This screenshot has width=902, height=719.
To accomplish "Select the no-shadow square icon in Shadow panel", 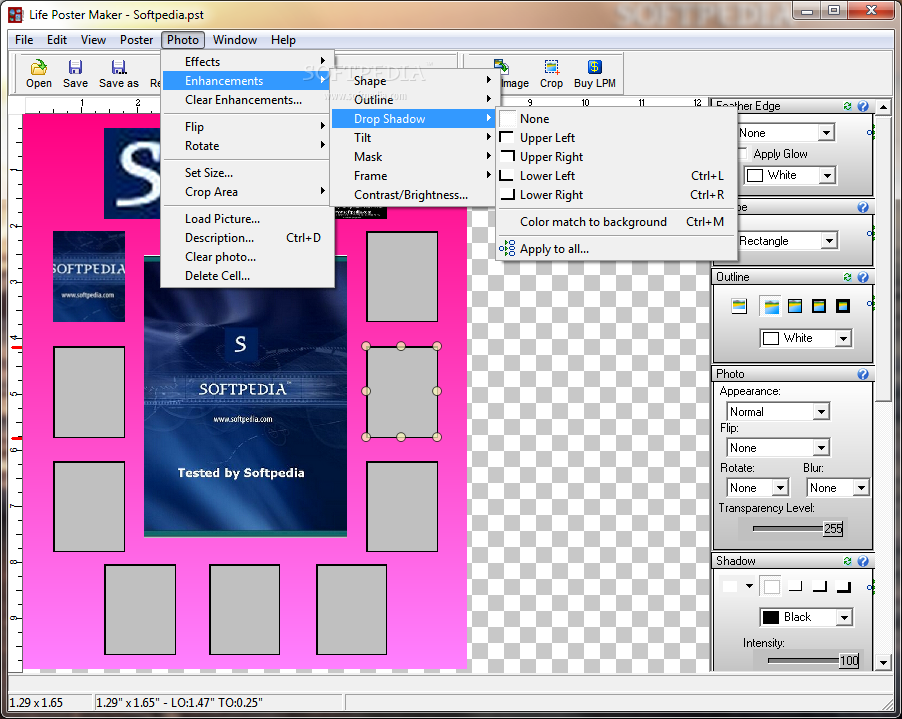I will click(x=771, y=587).
